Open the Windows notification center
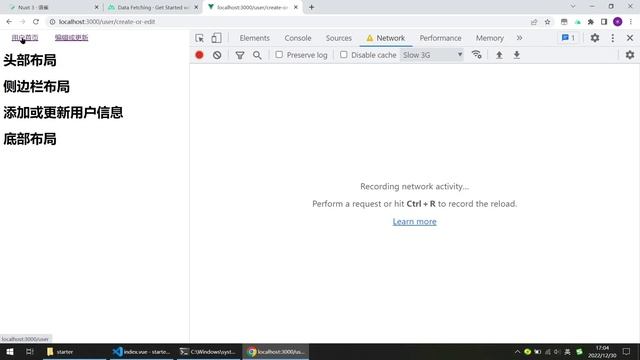The height and width of the screenshot is (360, 640). point(627,351)
